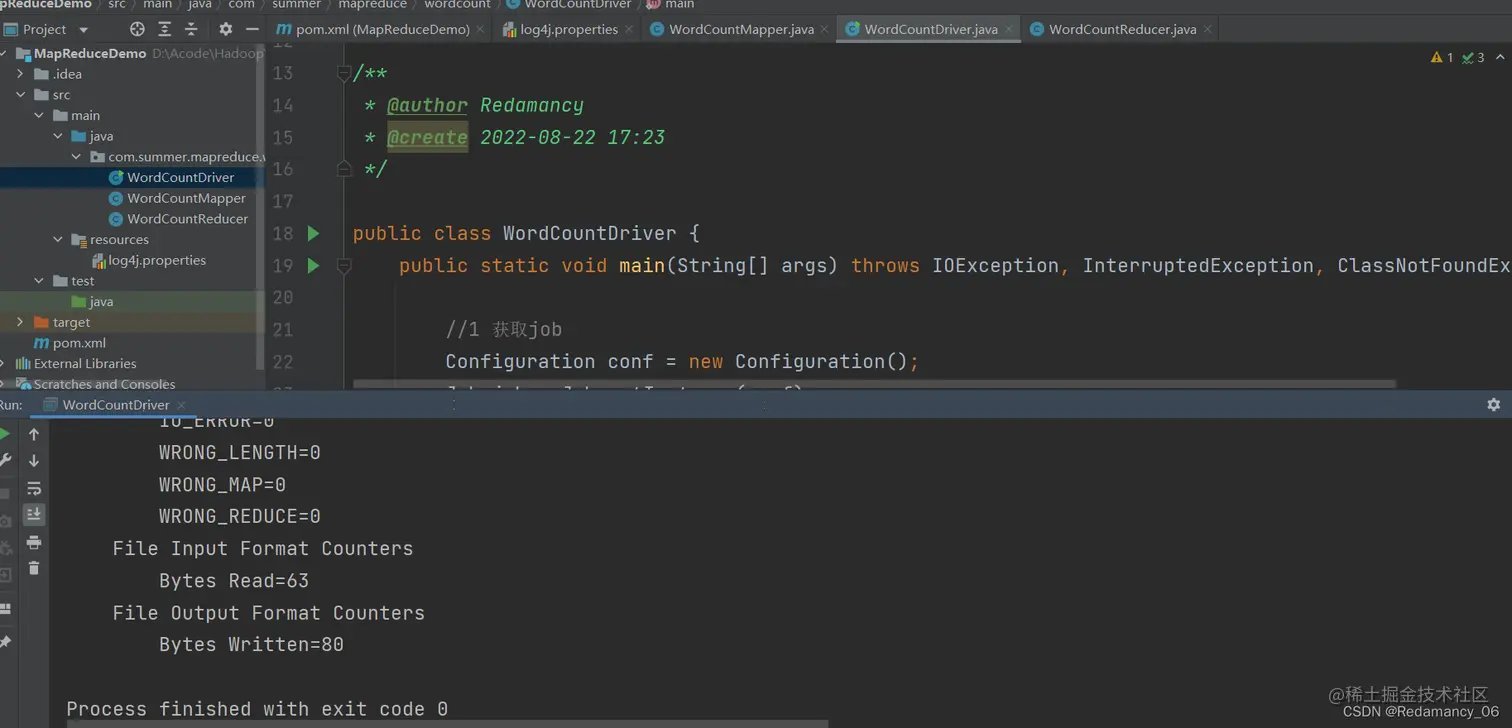This screenshot has width=1512, height=728.
Task: Clear console output with trash icon
Action: [34, 568]
